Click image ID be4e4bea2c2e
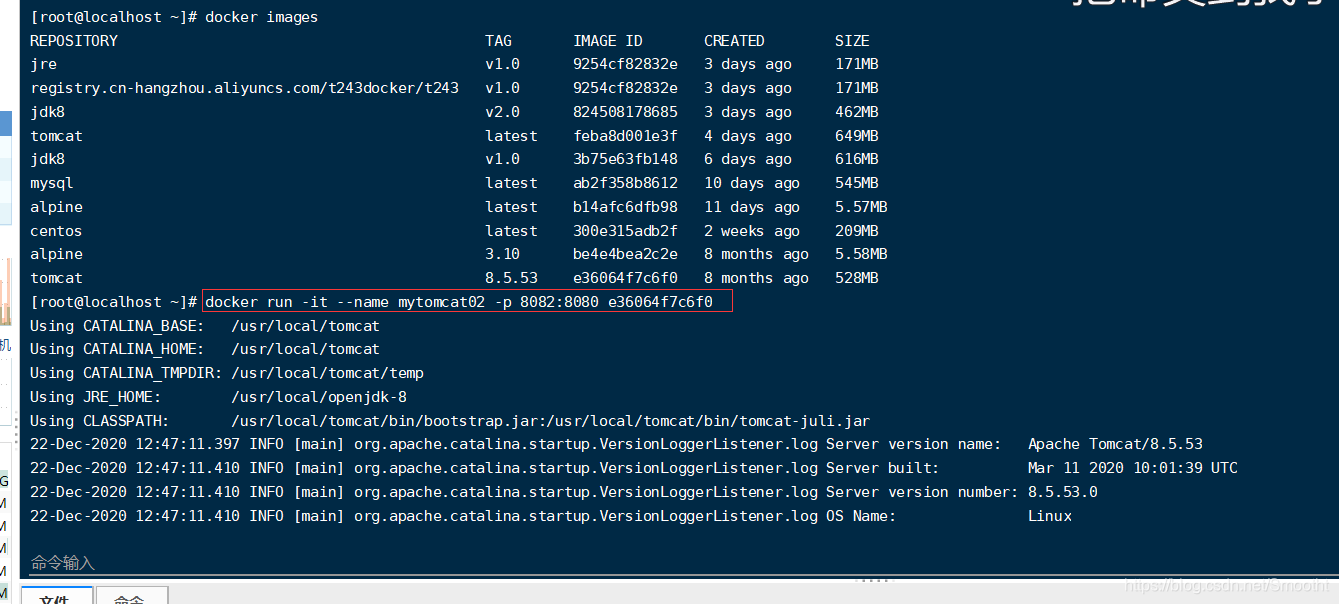Viewport: 1339px width, 604px height. 625,254
